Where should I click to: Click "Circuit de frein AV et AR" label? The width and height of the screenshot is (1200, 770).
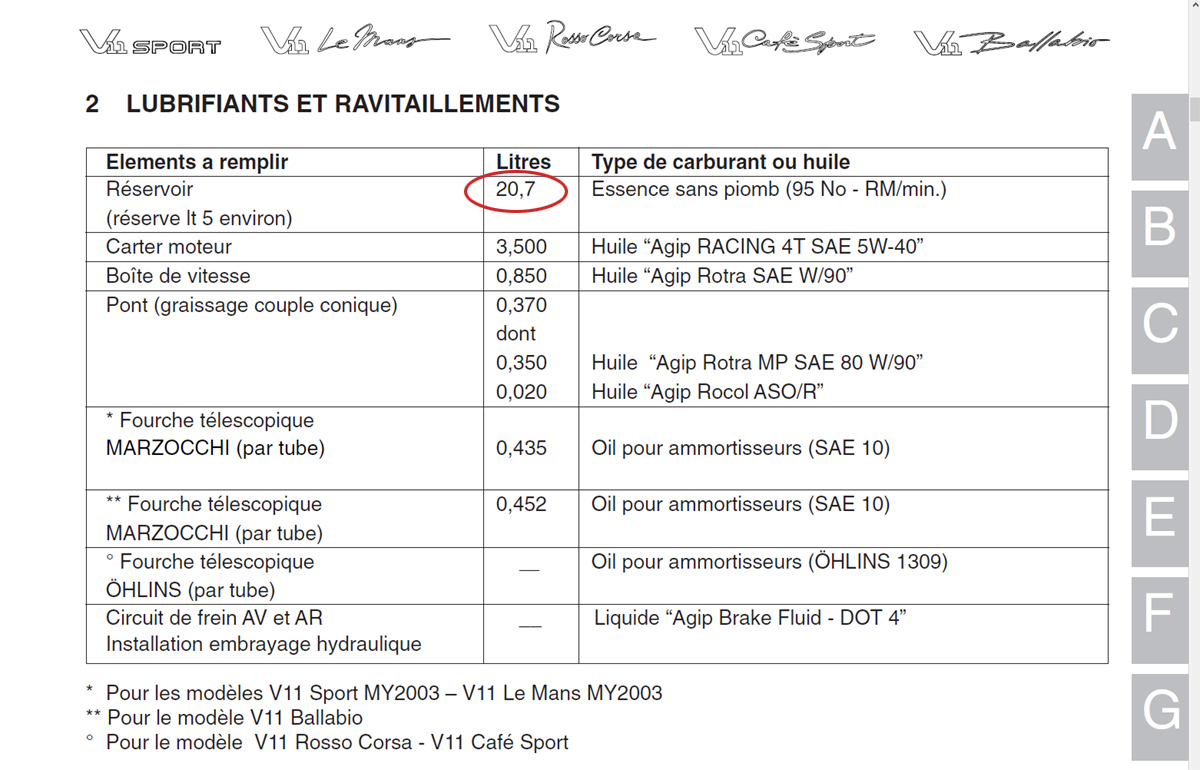point(214,618)
